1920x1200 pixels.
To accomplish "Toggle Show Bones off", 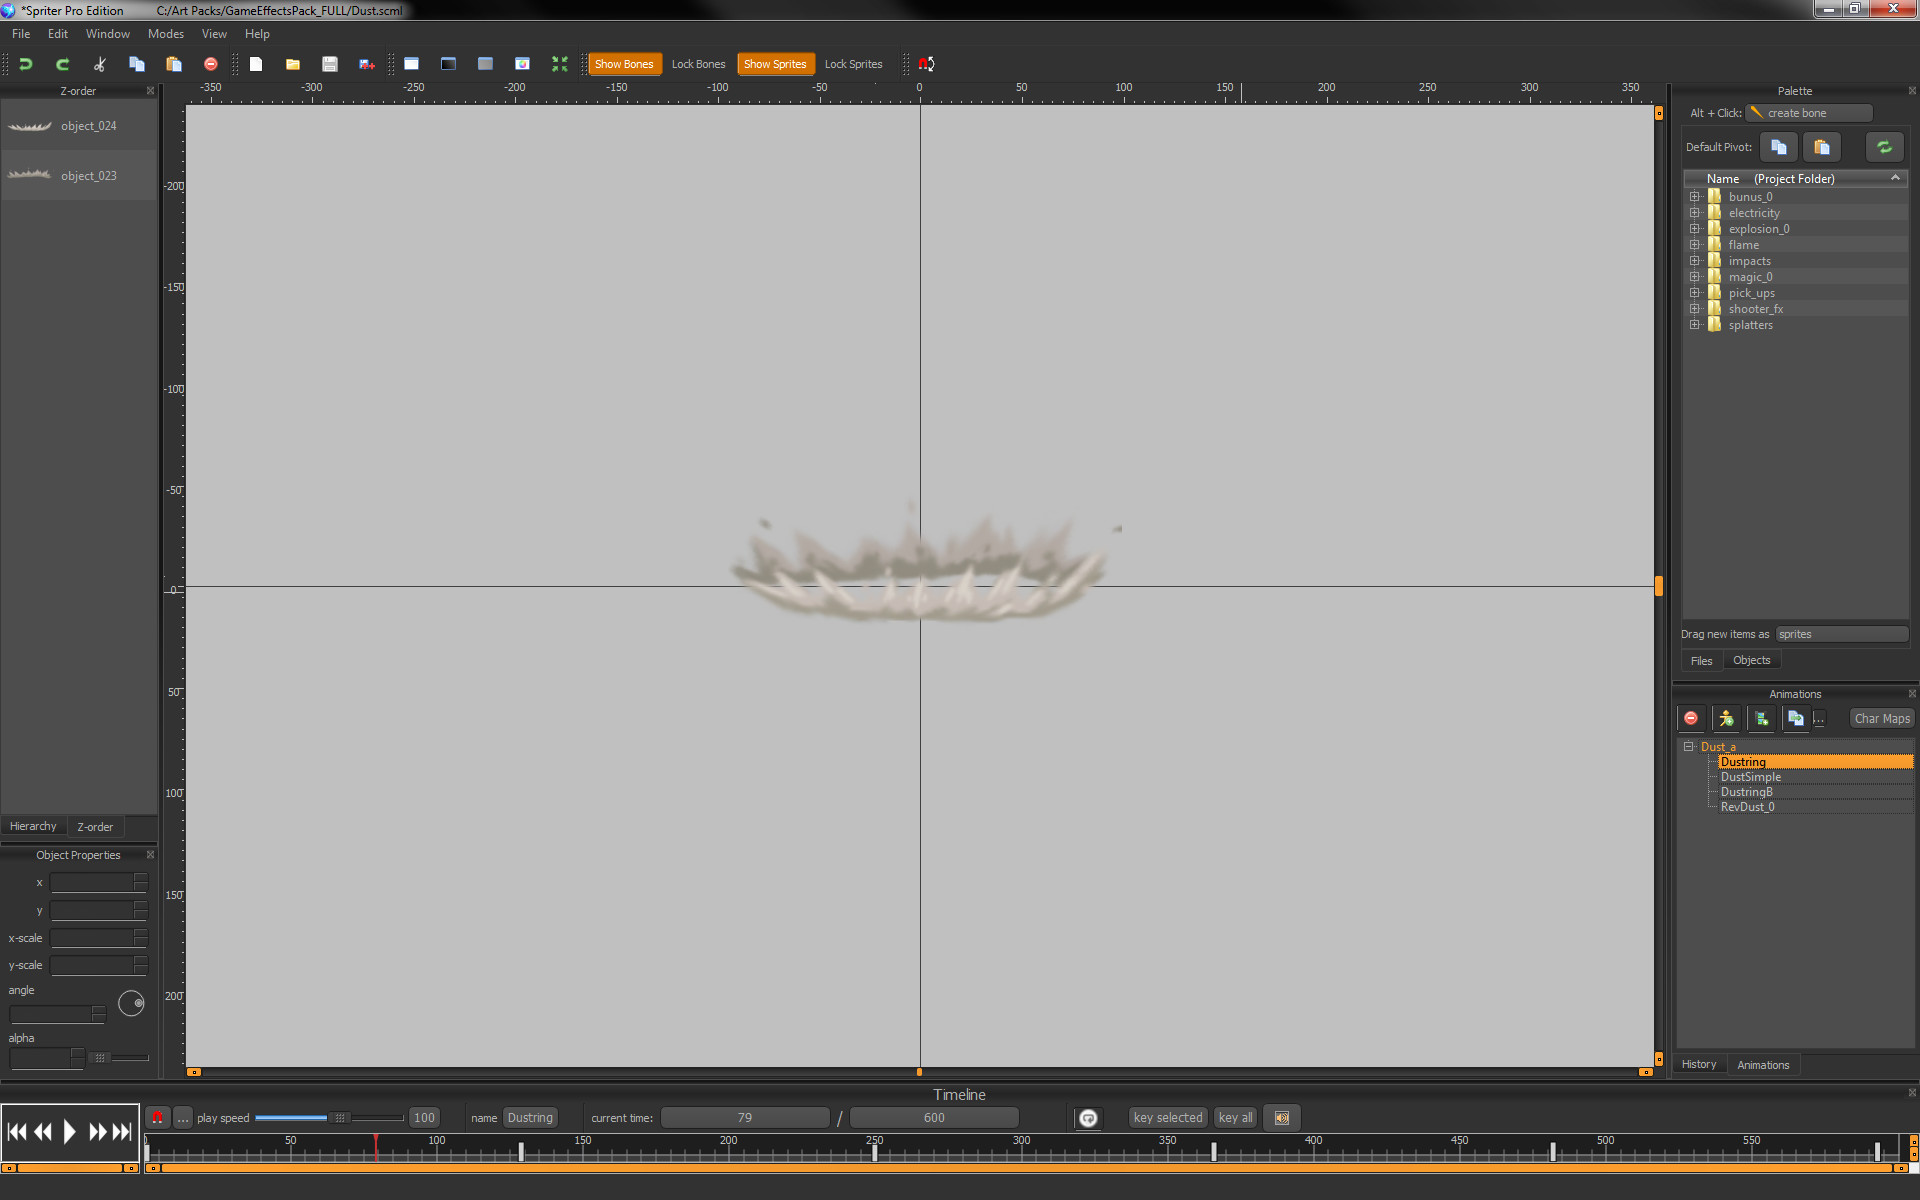I will point(625,63).
